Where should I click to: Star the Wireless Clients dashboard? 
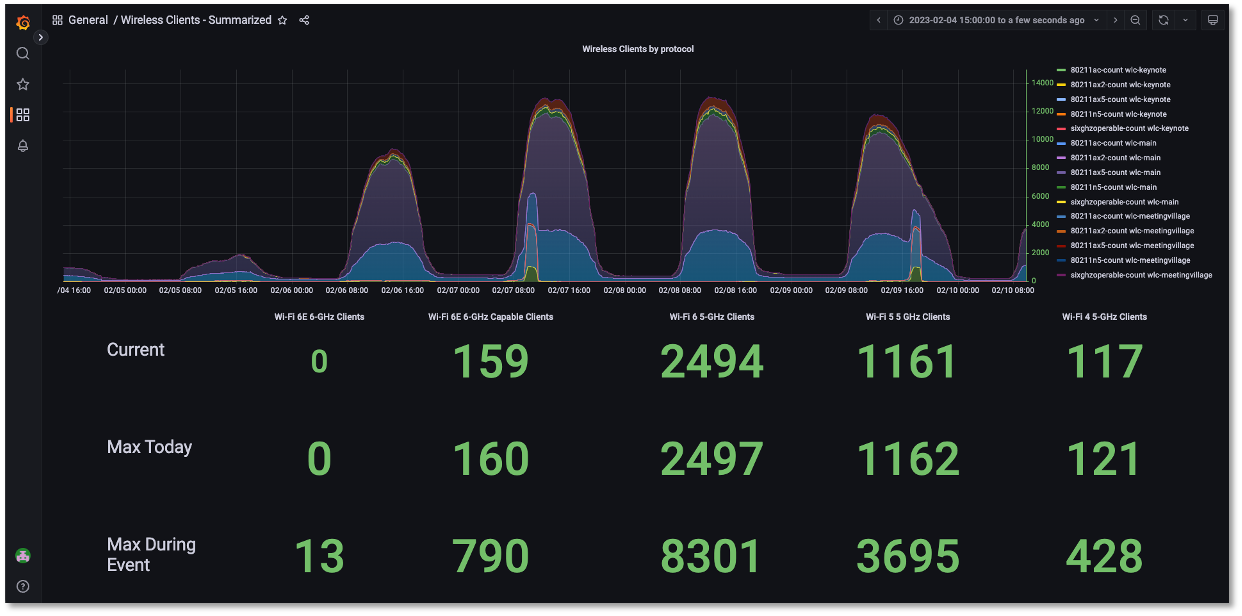point(282,20)
